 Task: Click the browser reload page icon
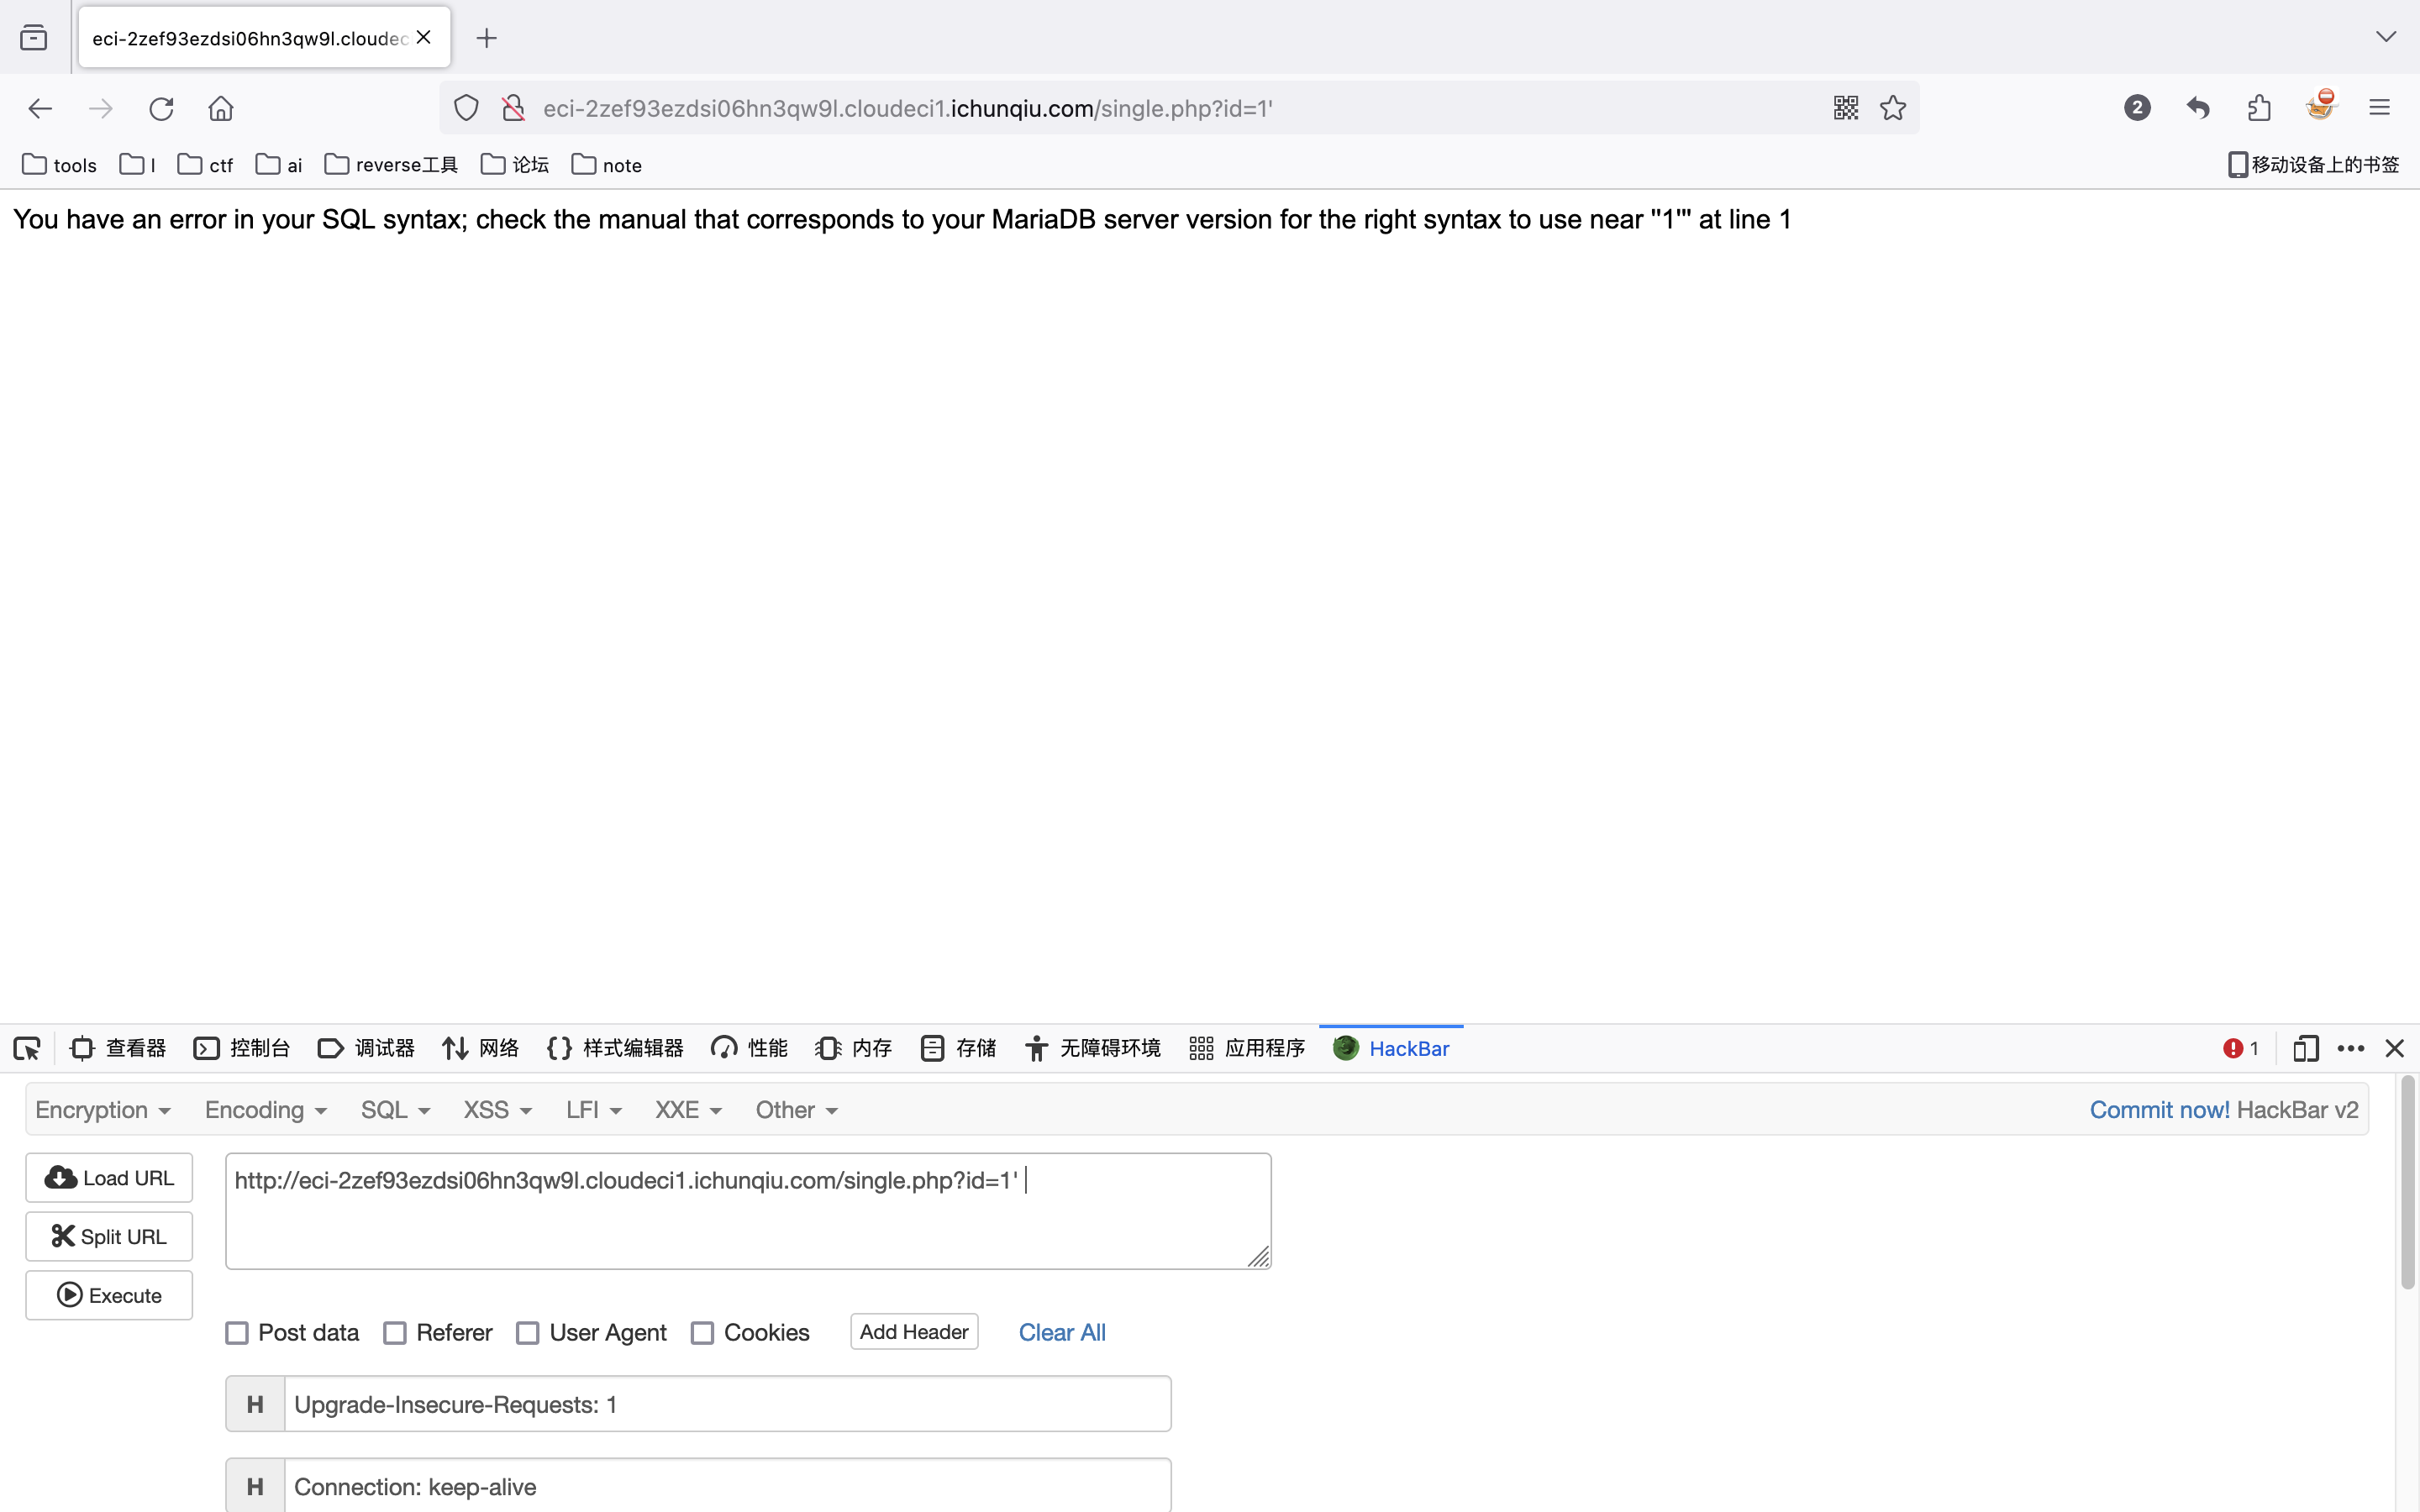(161, 108)
